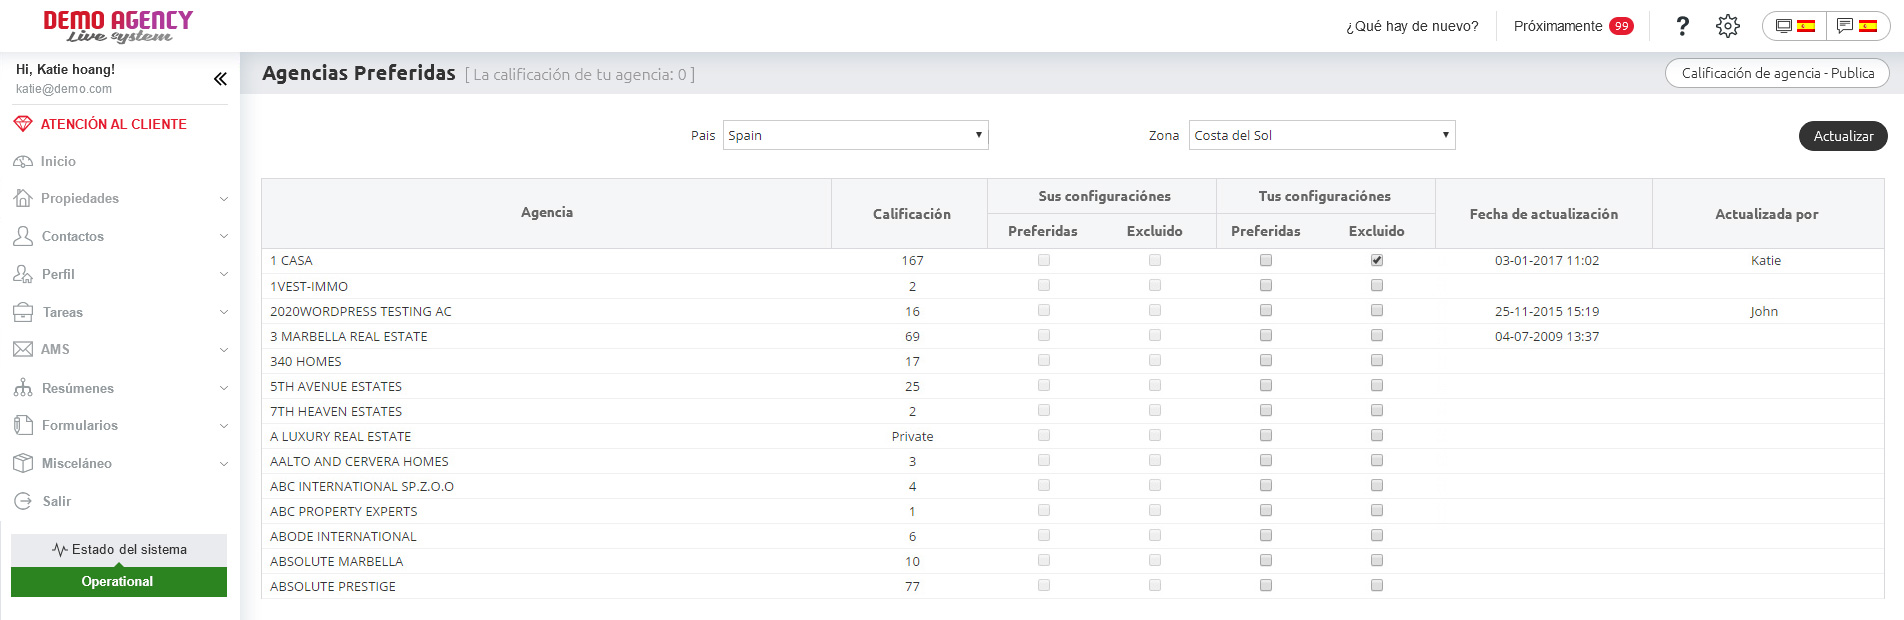This screenshot has height=620, width=1904.
Task: Open the Zona dropdown showing Costa del Sol
Action: coord(1322,135)
